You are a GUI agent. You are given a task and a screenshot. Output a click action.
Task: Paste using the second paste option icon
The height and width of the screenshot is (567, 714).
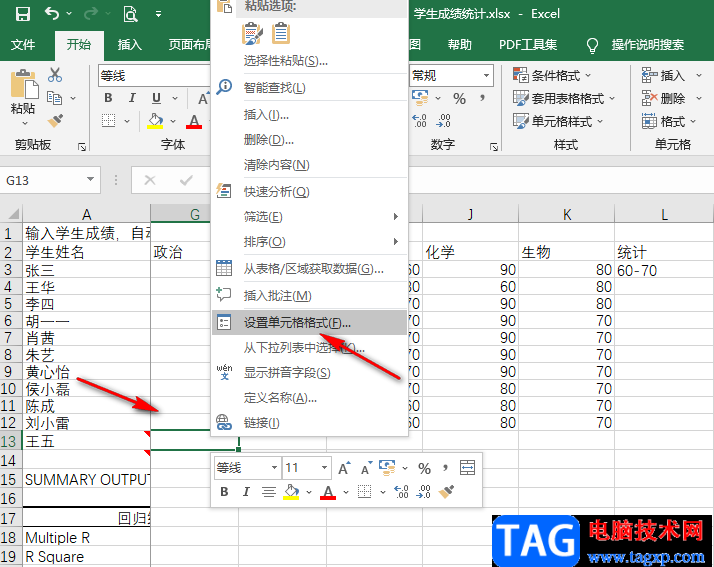pyautogui.click(x=281, y=34)
